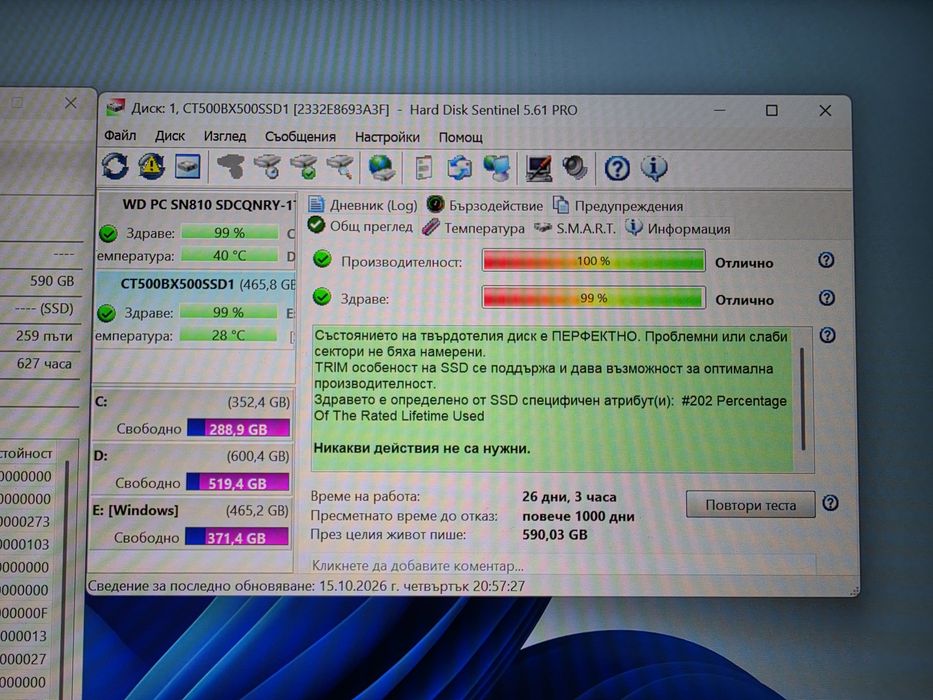
Task: Open the monitor with pen configuration icon
Action: point(538,168)
